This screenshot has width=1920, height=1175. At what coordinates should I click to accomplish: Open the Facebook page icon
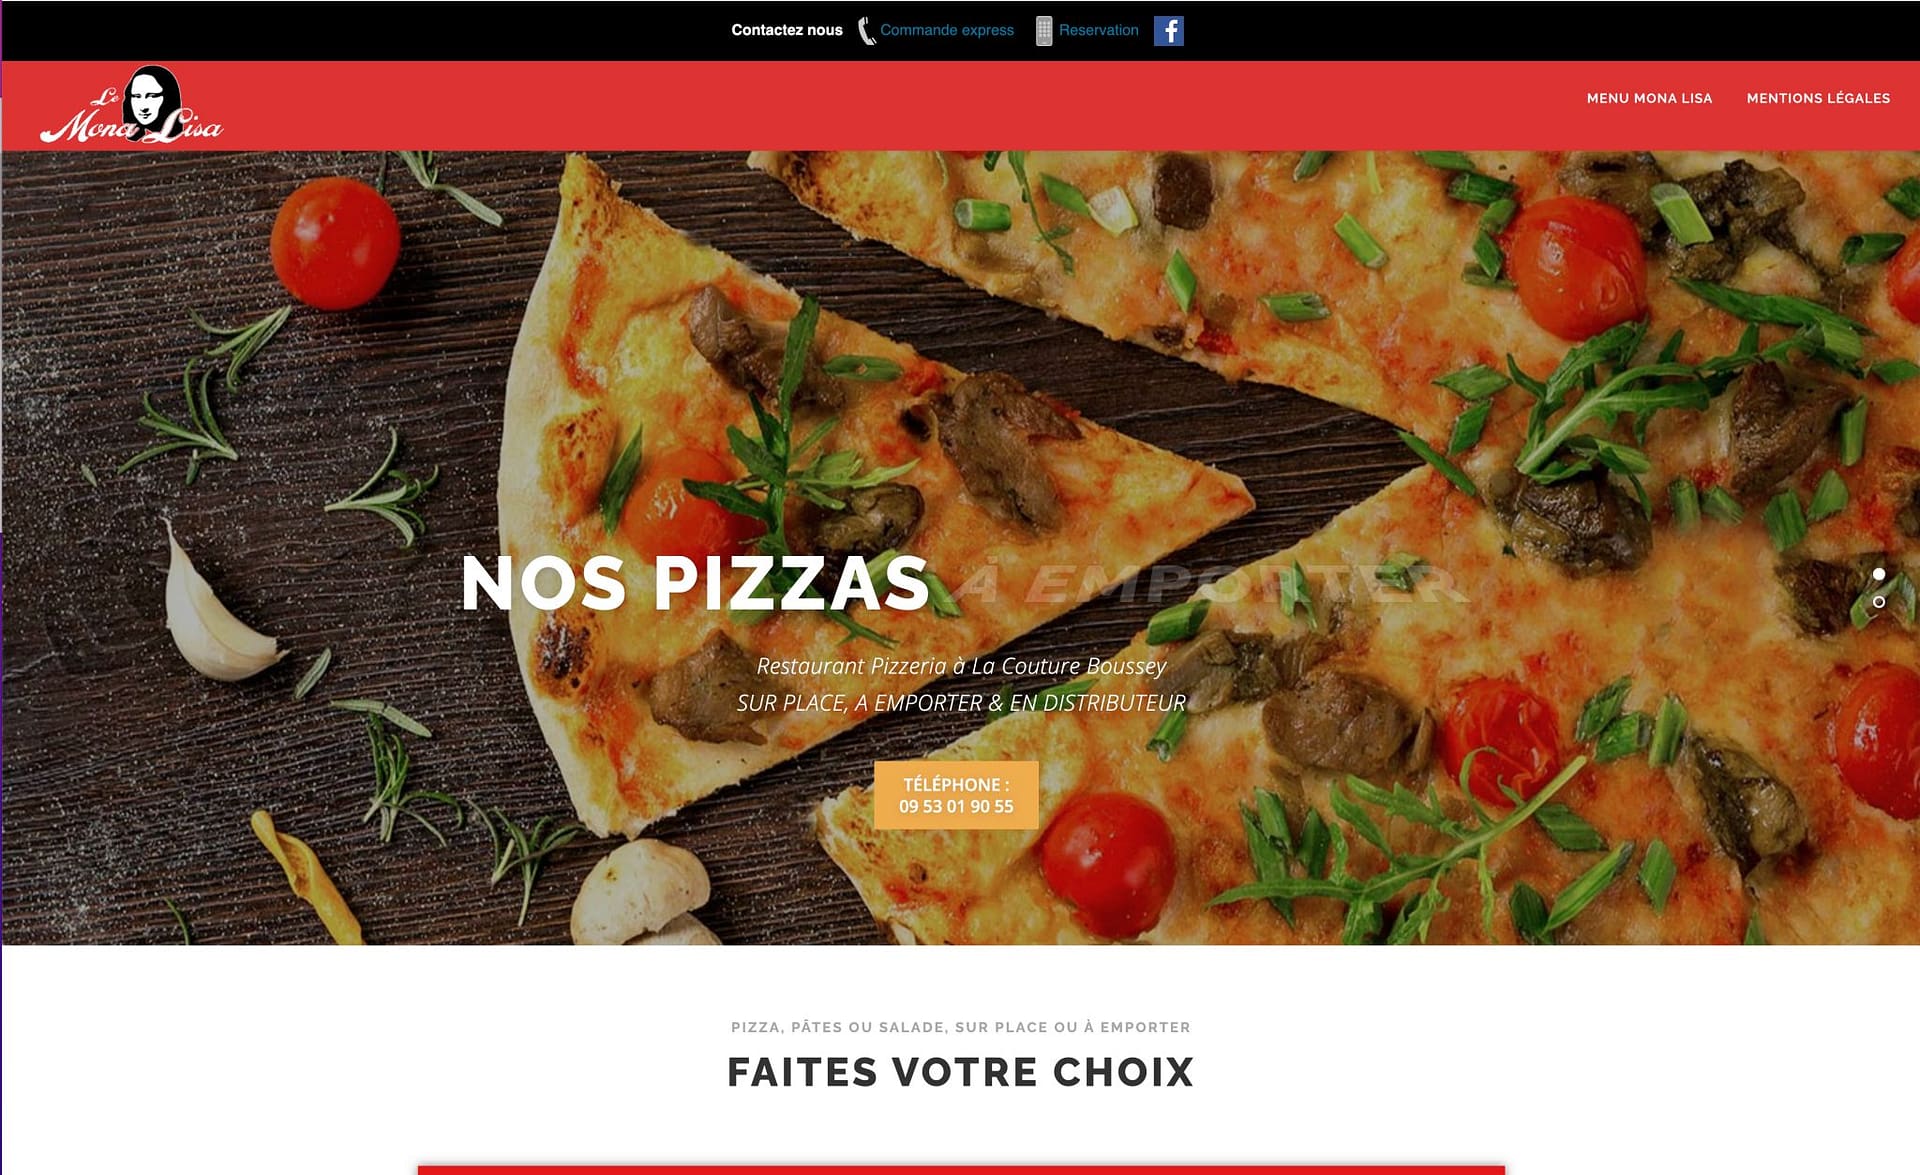tap(1168, 31)
